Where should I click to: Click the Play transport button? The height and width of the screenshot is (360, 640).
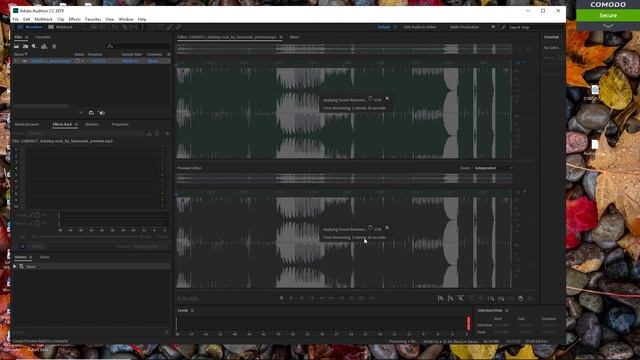pos(291,298)
